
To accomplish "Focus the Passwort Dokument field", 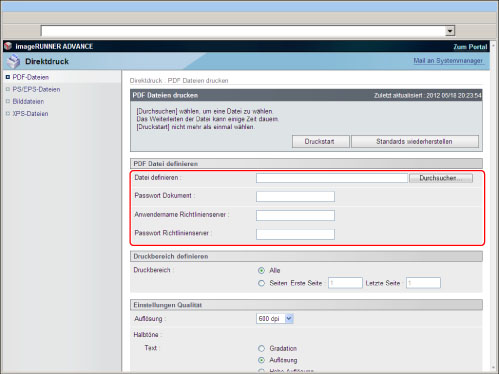I will [295, 196].
